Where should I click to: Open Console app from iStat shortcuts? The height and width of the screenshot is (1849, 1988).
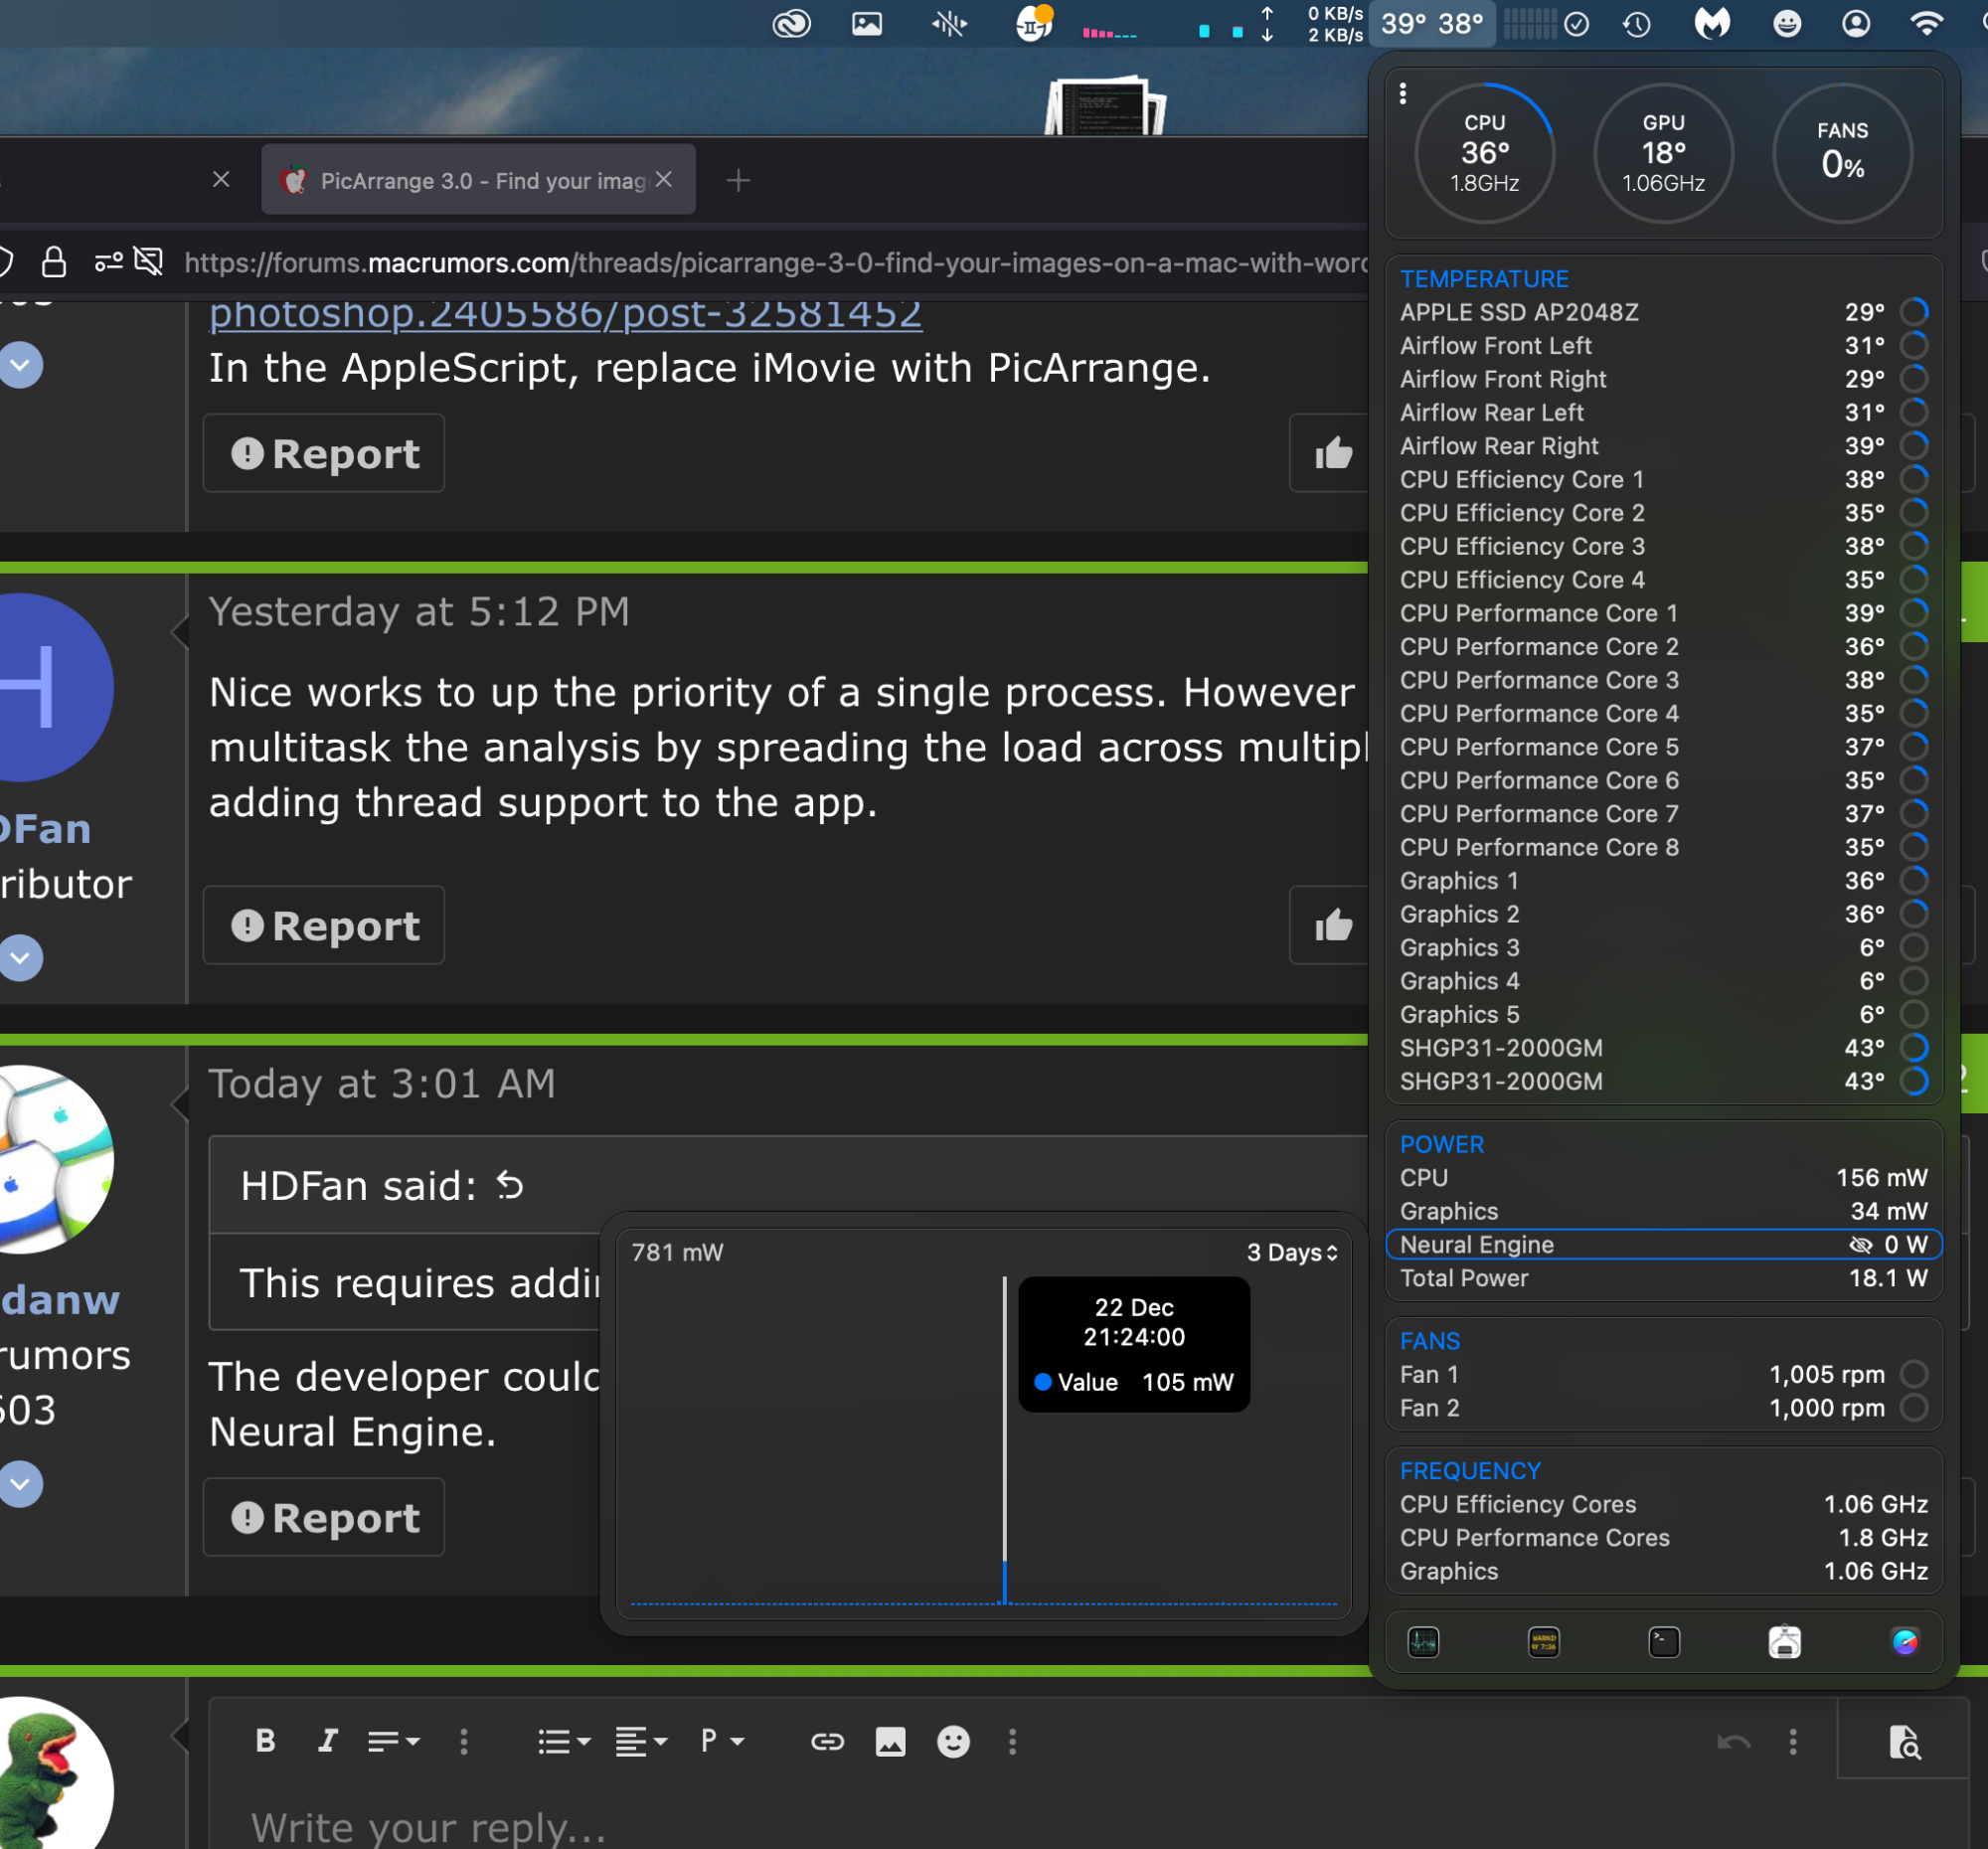(x=1543, y=1641)
